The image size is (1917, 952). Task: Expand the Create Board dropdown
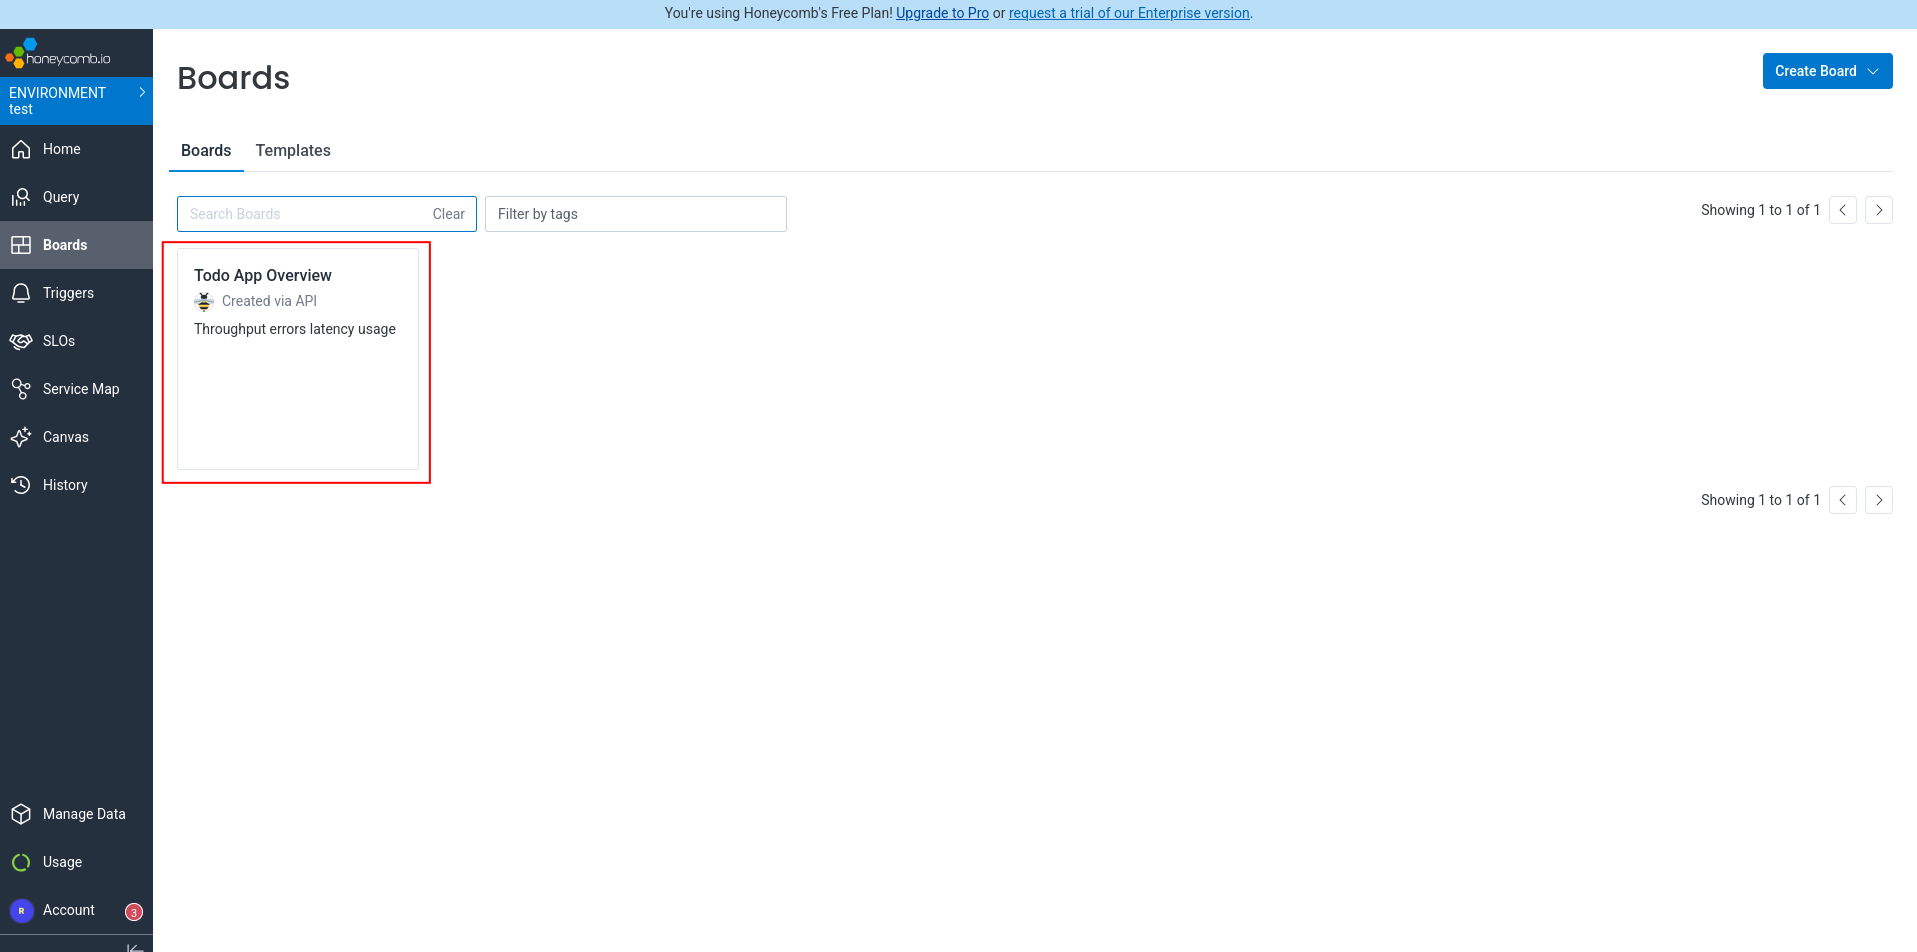[x=1827, y=71]
